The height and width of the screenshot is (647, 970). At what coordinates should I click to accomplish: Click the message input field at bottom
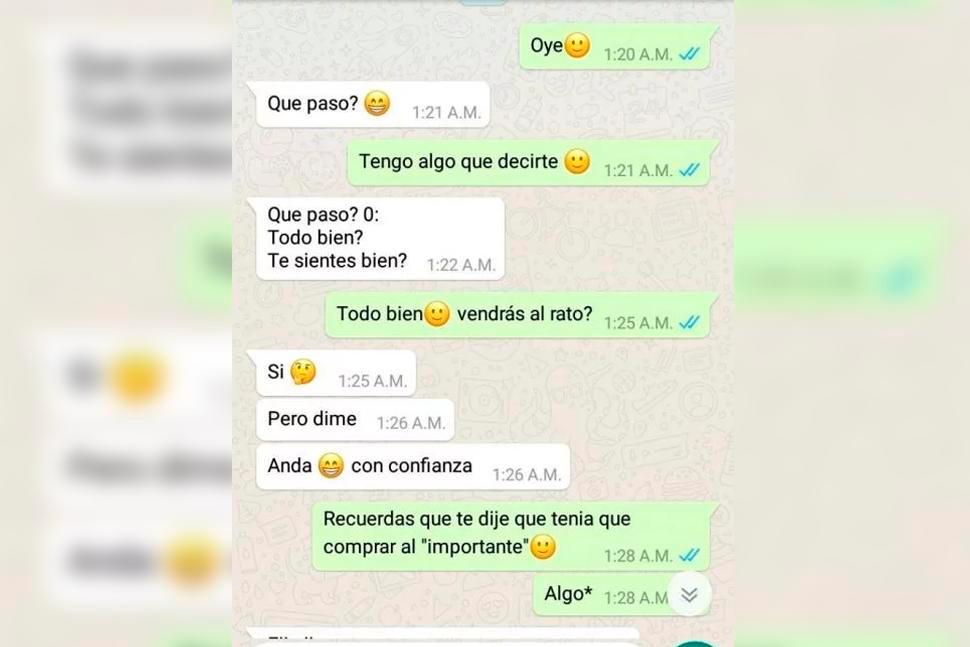click(445, 643)
